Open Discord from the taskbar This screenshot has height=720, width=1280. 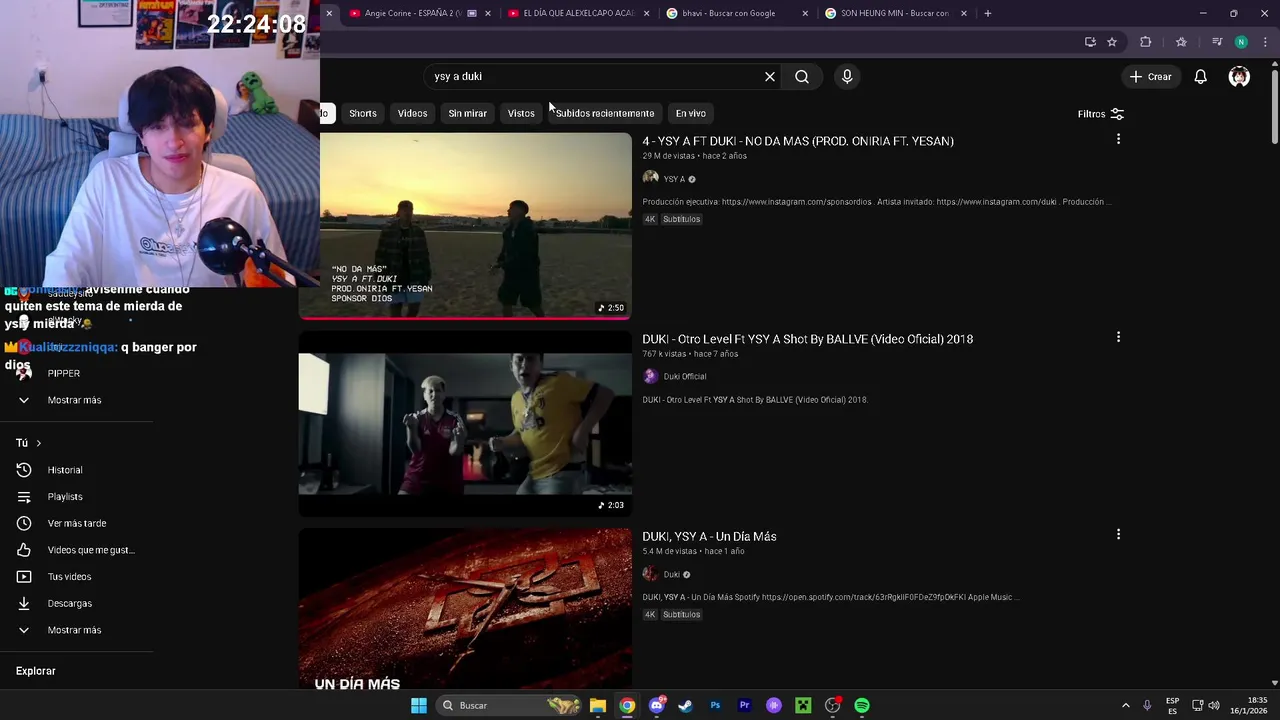(x=656, y=706)
